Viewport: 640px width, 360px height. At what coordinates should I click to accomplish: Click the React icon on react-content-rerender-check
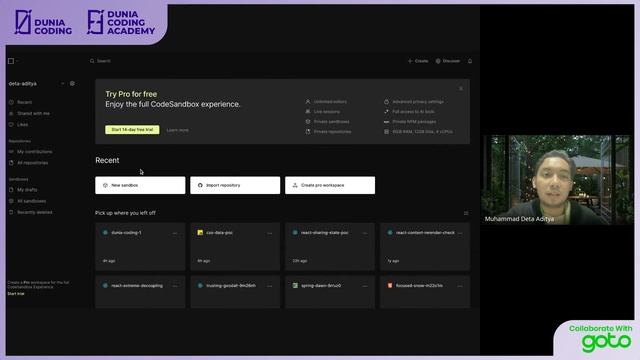pos(390,232)
